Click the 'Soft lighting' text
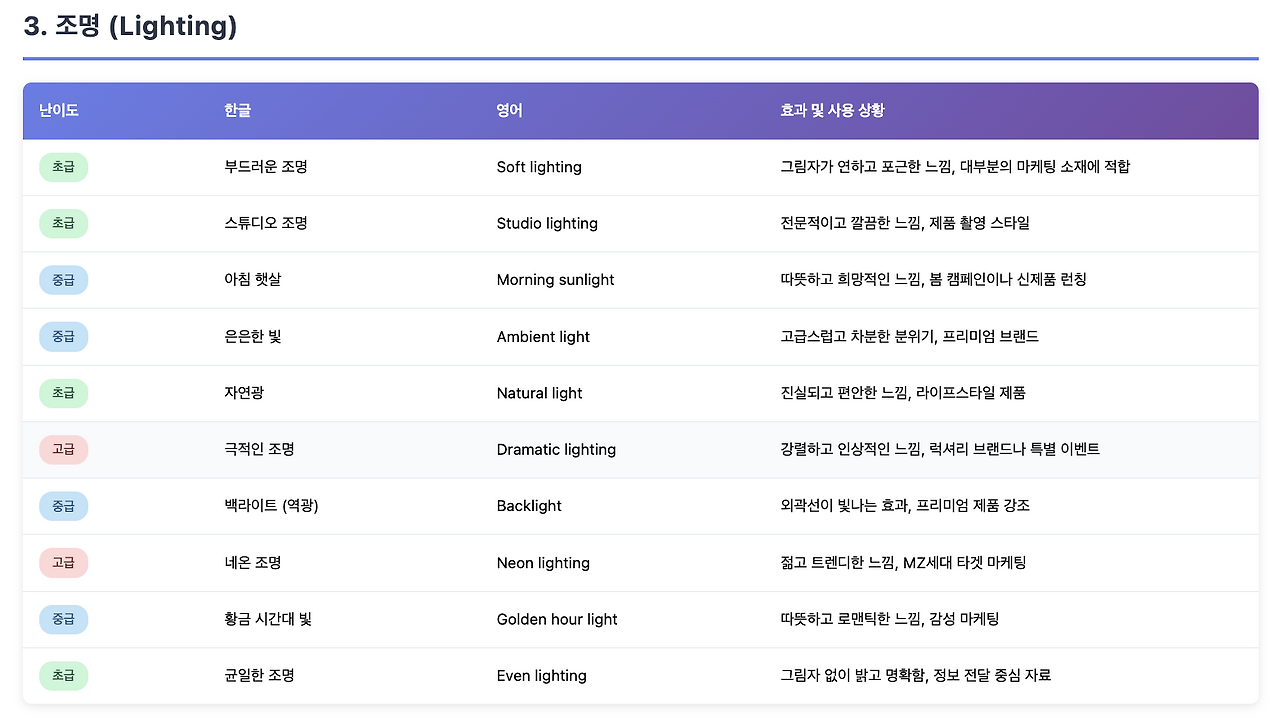 coord(539,167)
